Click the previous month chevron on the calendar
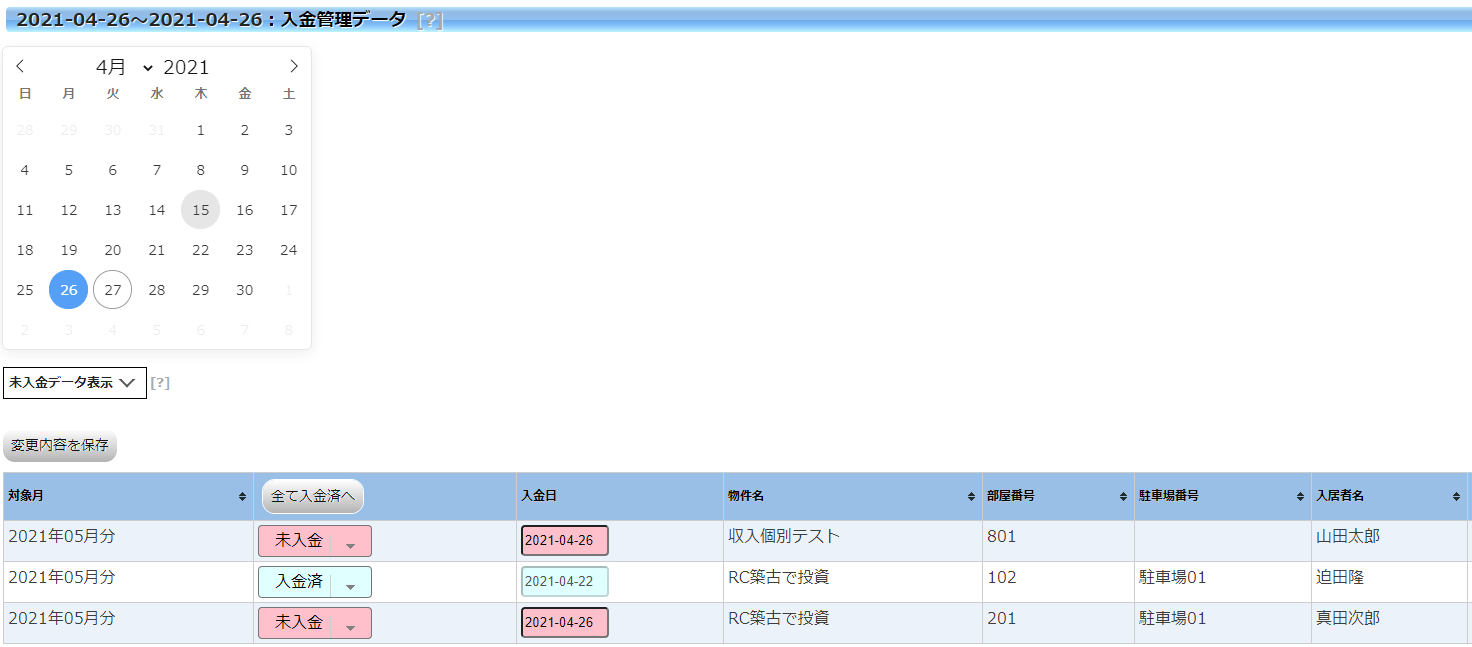Viewport: 1472px width, 647px height. (x=20, y=65)
